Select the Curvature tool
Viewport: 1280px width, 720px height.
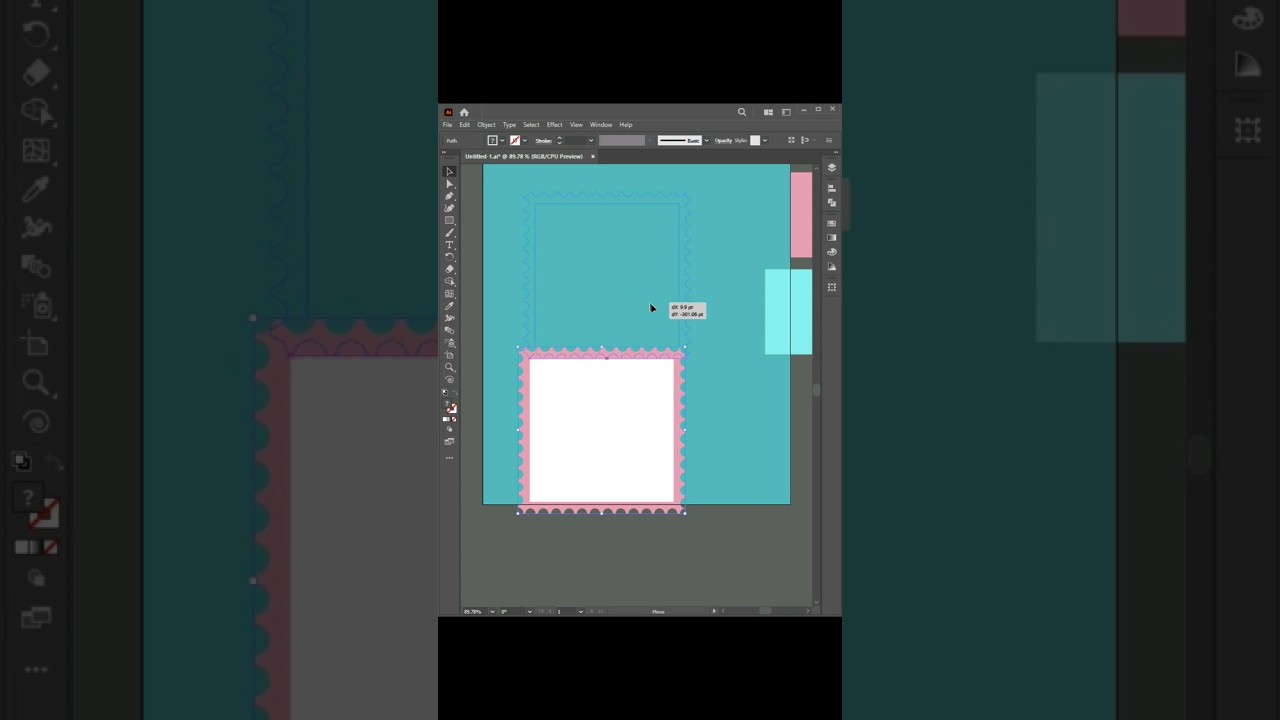(x=449, y=208)
